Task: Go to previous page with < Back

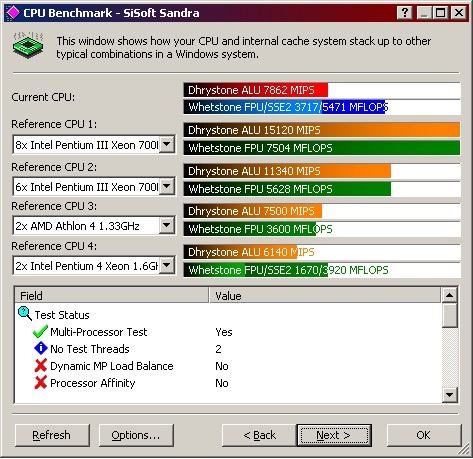Action: click(259, 435)
